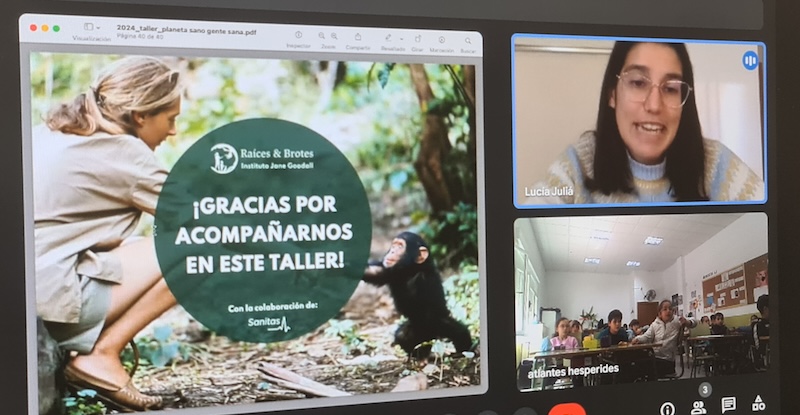Open the Compartir share icon

(357, 36)
